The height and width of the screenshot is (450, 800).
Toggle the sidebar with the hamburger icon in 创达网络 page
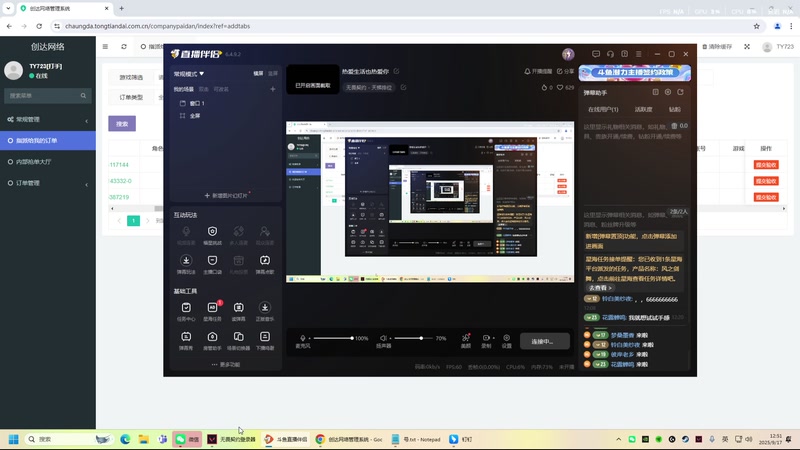(x=105, y=46)
